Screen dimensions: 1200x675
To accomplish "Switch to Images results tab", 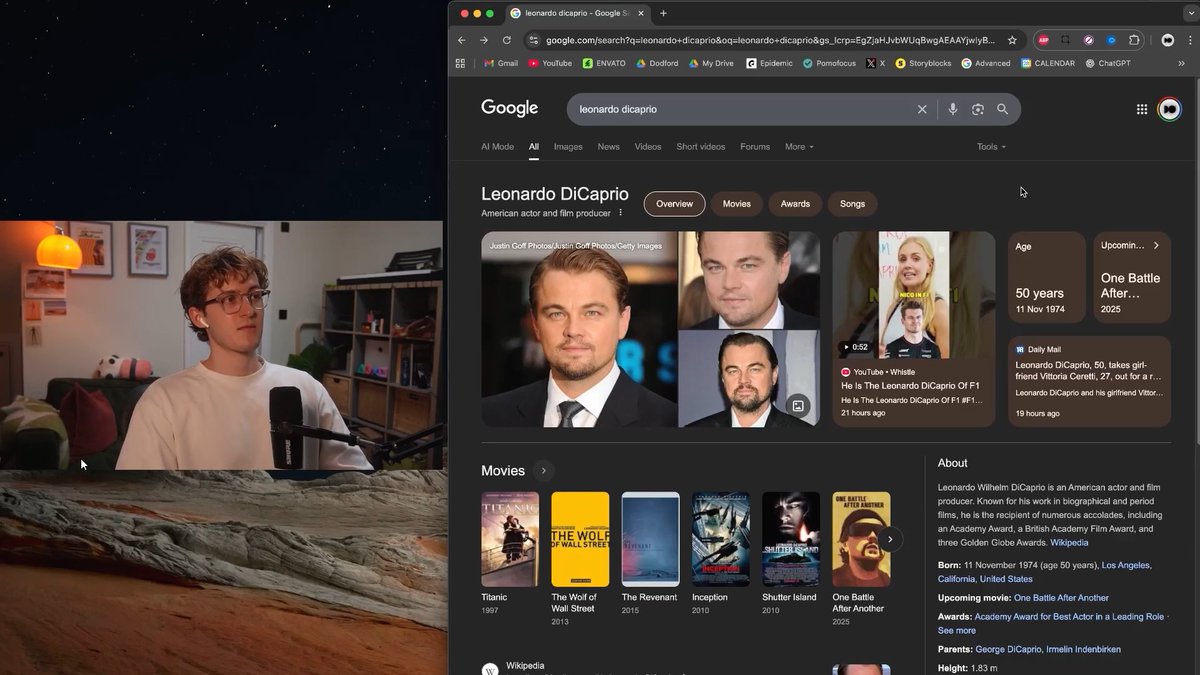I will 568,147.
